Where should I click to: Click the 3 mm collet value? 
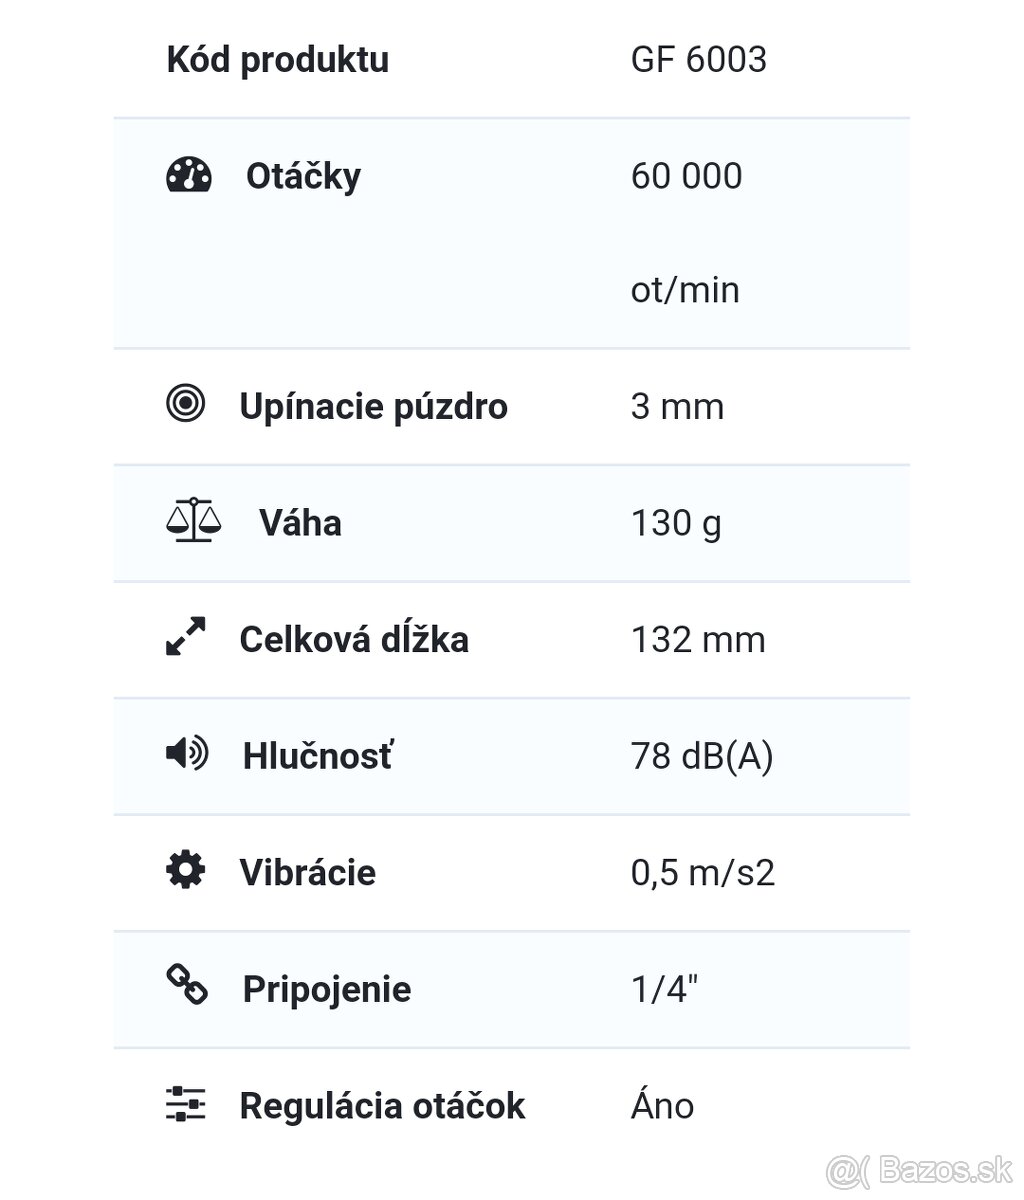[677, 407]
